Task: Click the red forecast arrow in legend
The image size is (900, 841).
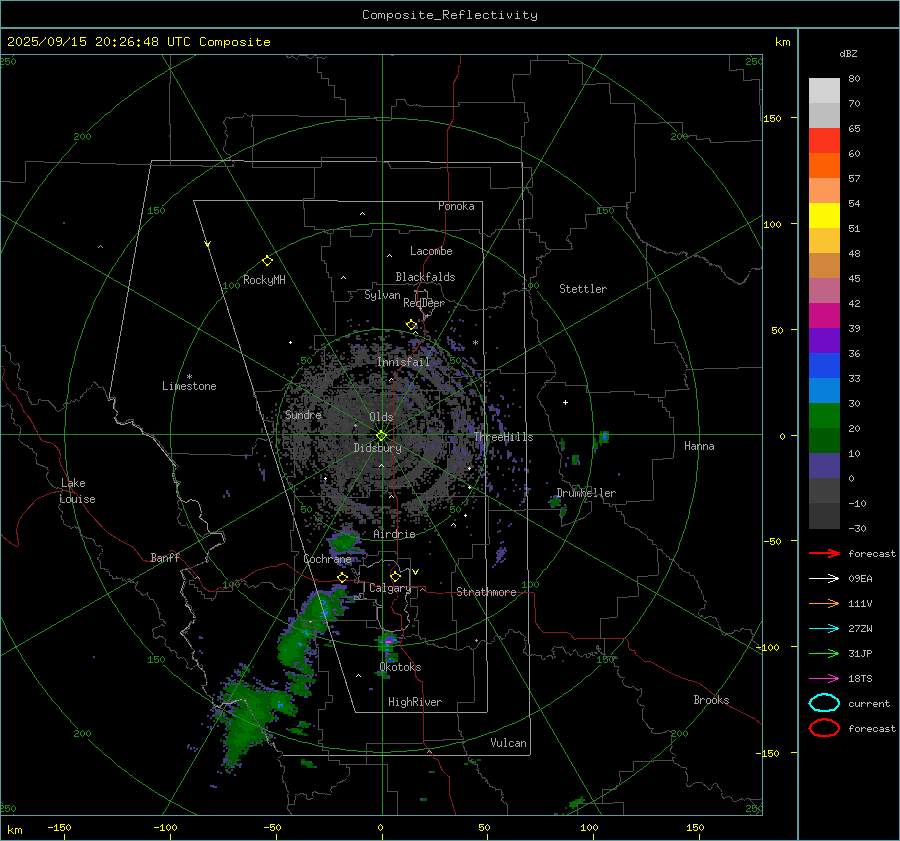Action: pyautogui.click(x=824, y=553)
